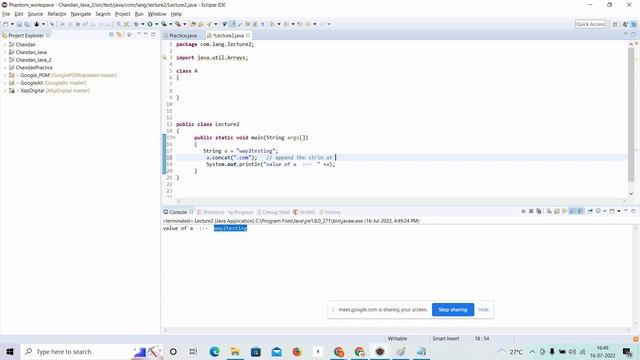This screenshot has width=640, height=360.
Task: Save the current file with Save icon
Action: coord(19,24)
